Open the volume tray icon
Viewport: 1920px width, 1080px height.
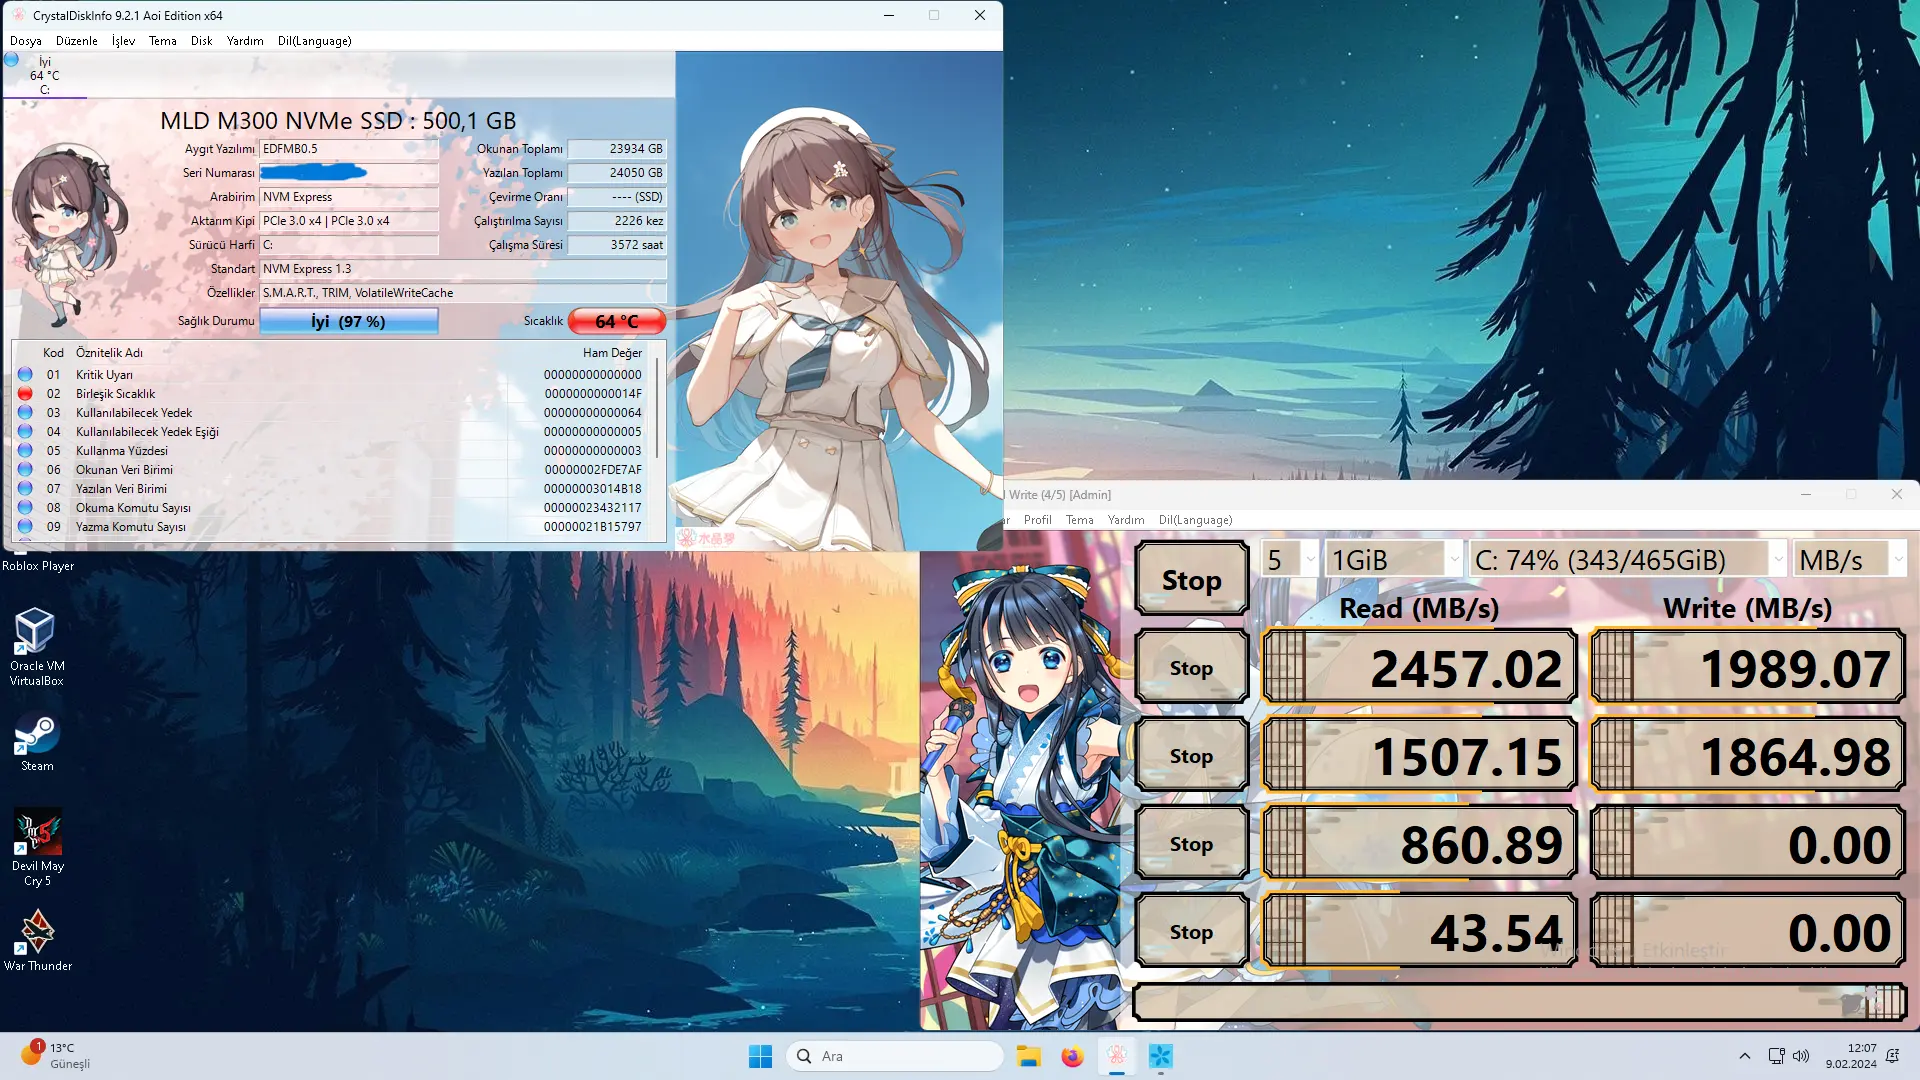(x=1801, y=1056)
